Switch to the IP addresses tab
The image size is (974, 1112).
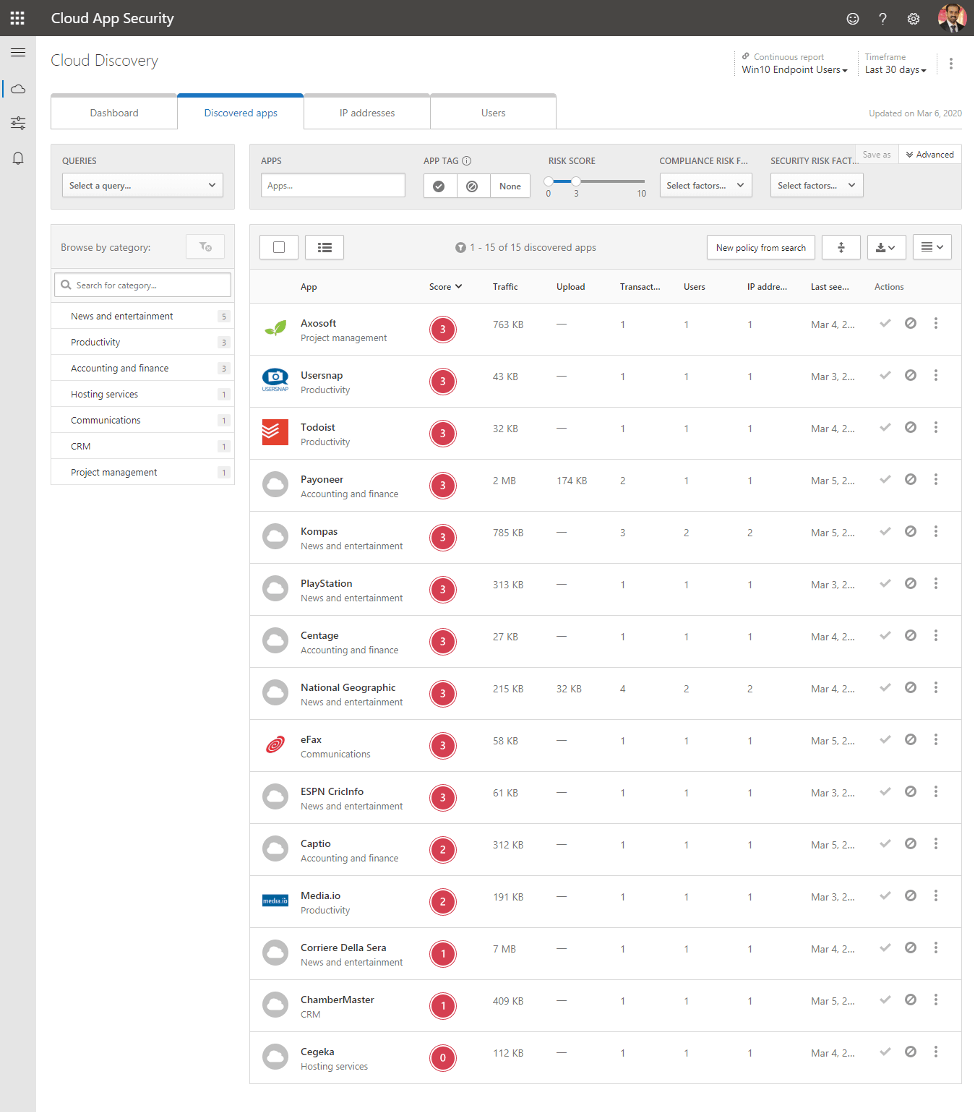click(367, 113)
